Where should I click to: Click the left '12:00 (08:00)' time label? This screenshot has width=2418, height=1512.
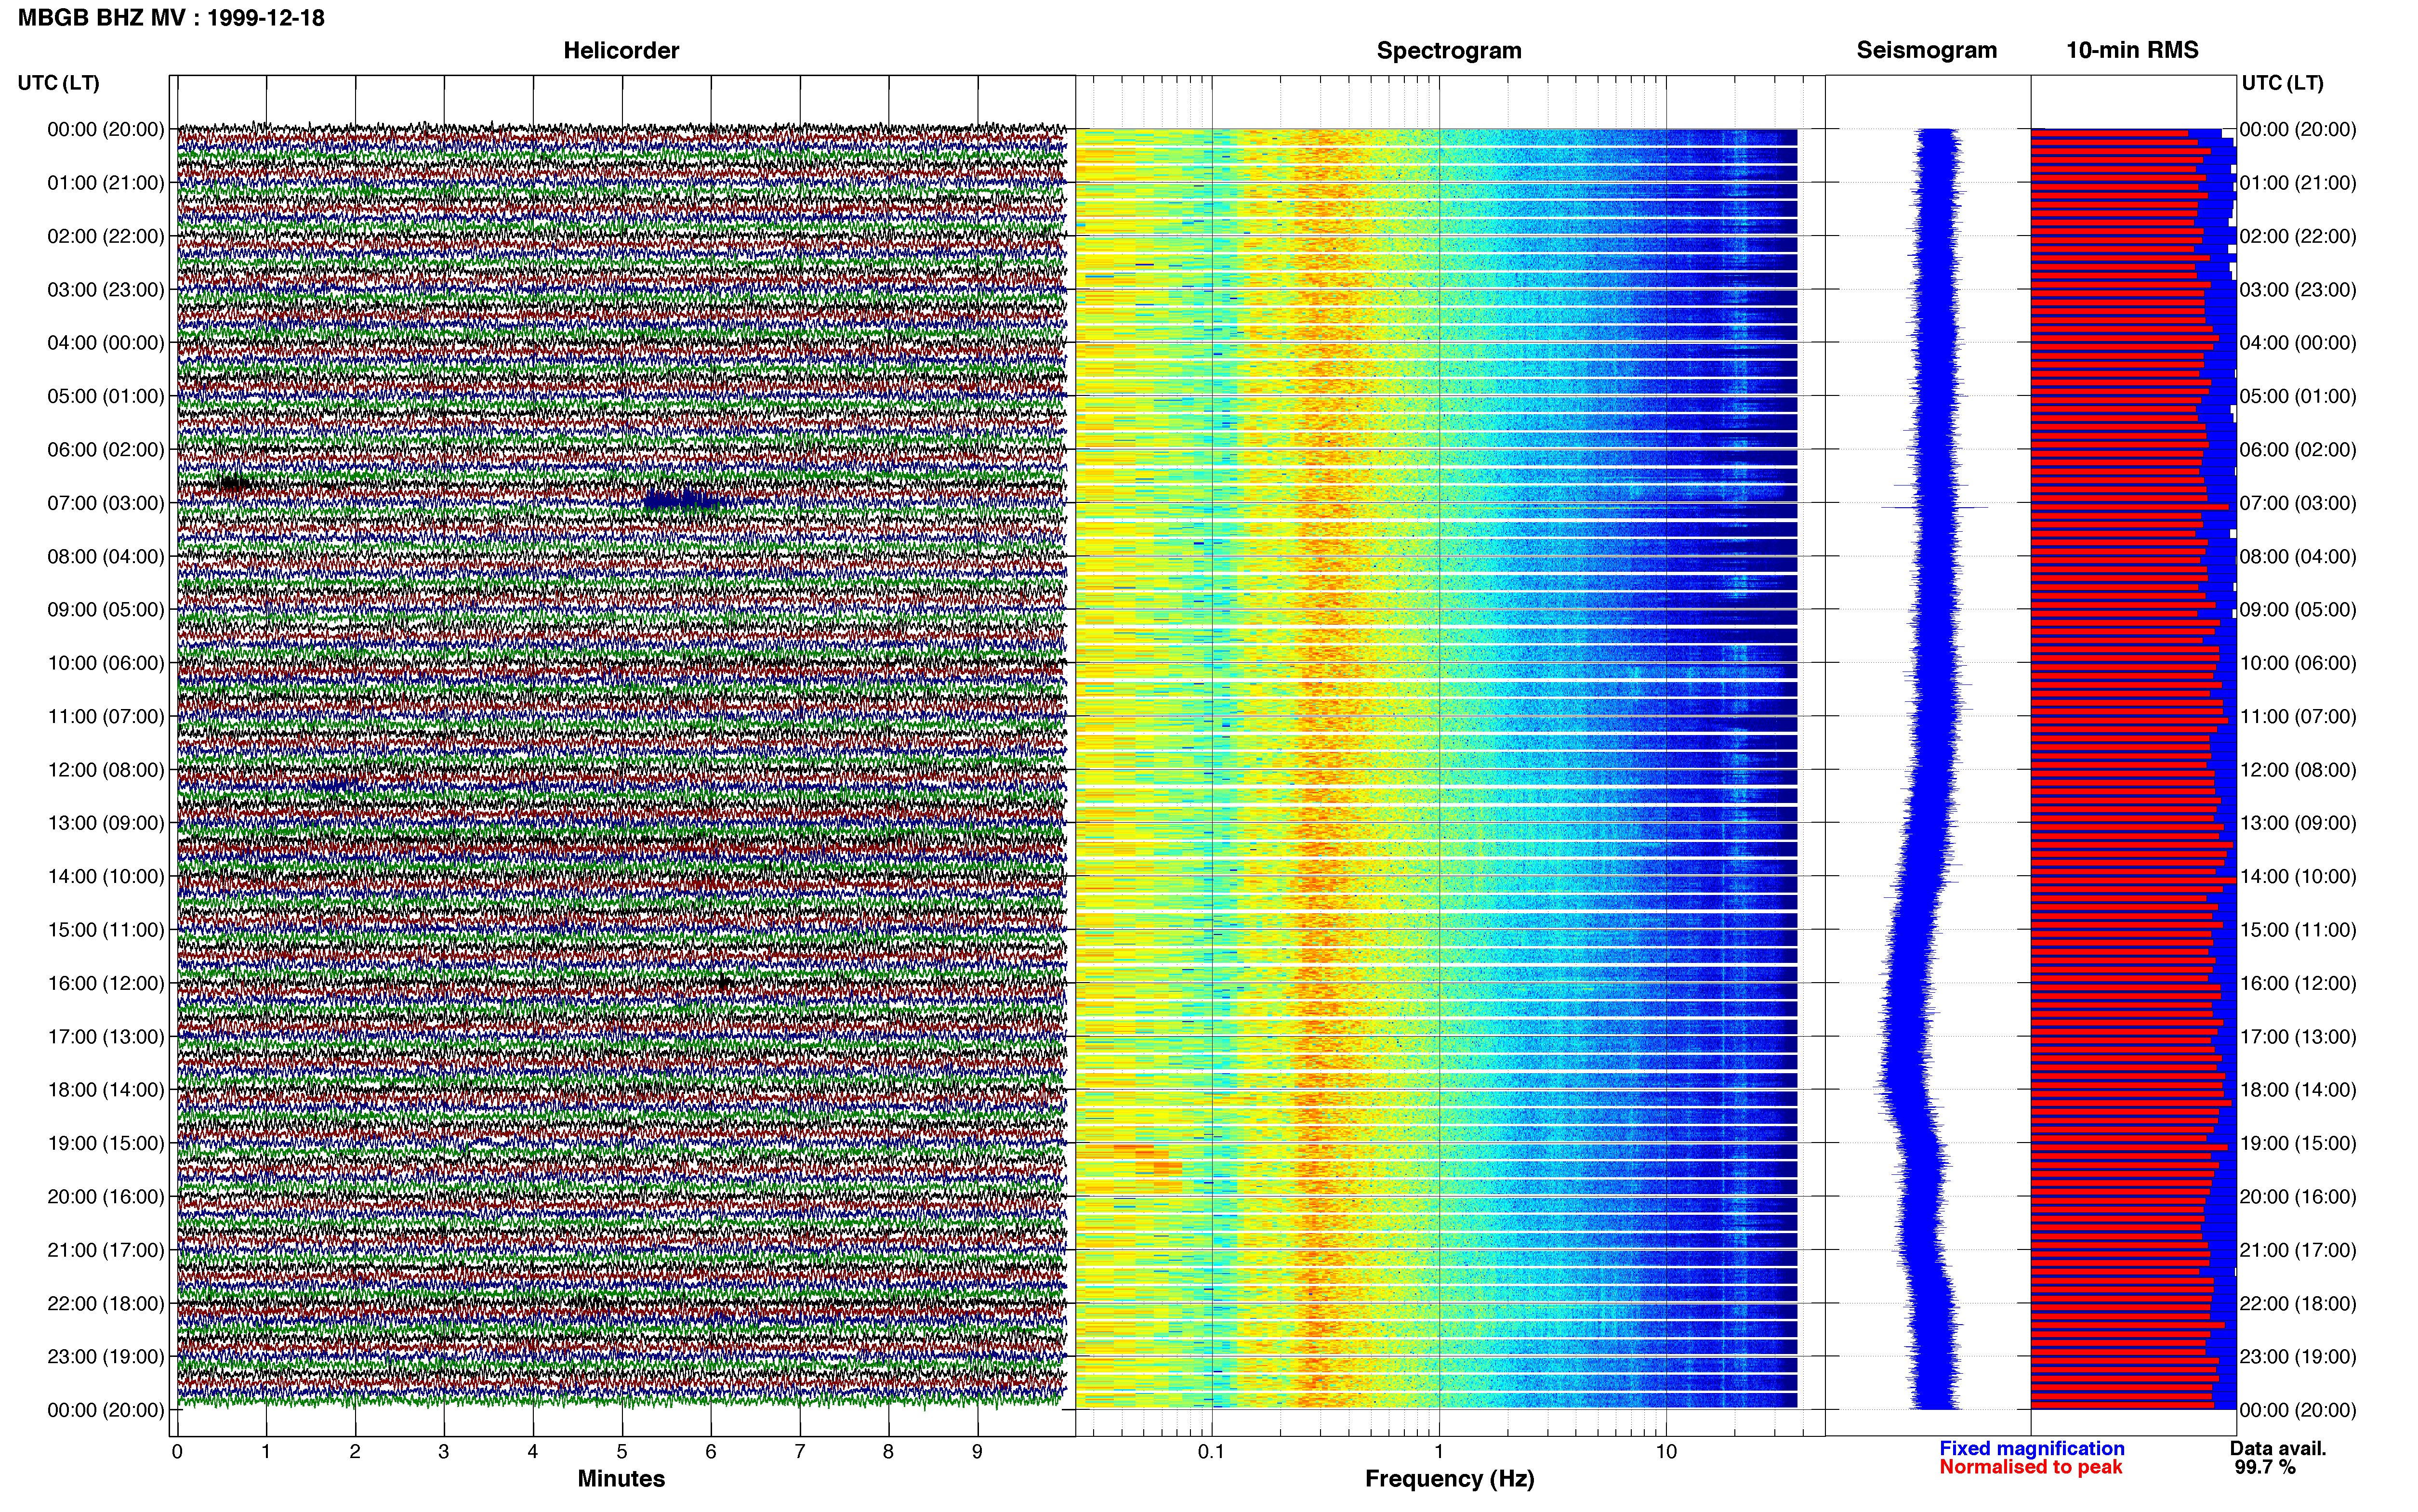coord(106,770)
